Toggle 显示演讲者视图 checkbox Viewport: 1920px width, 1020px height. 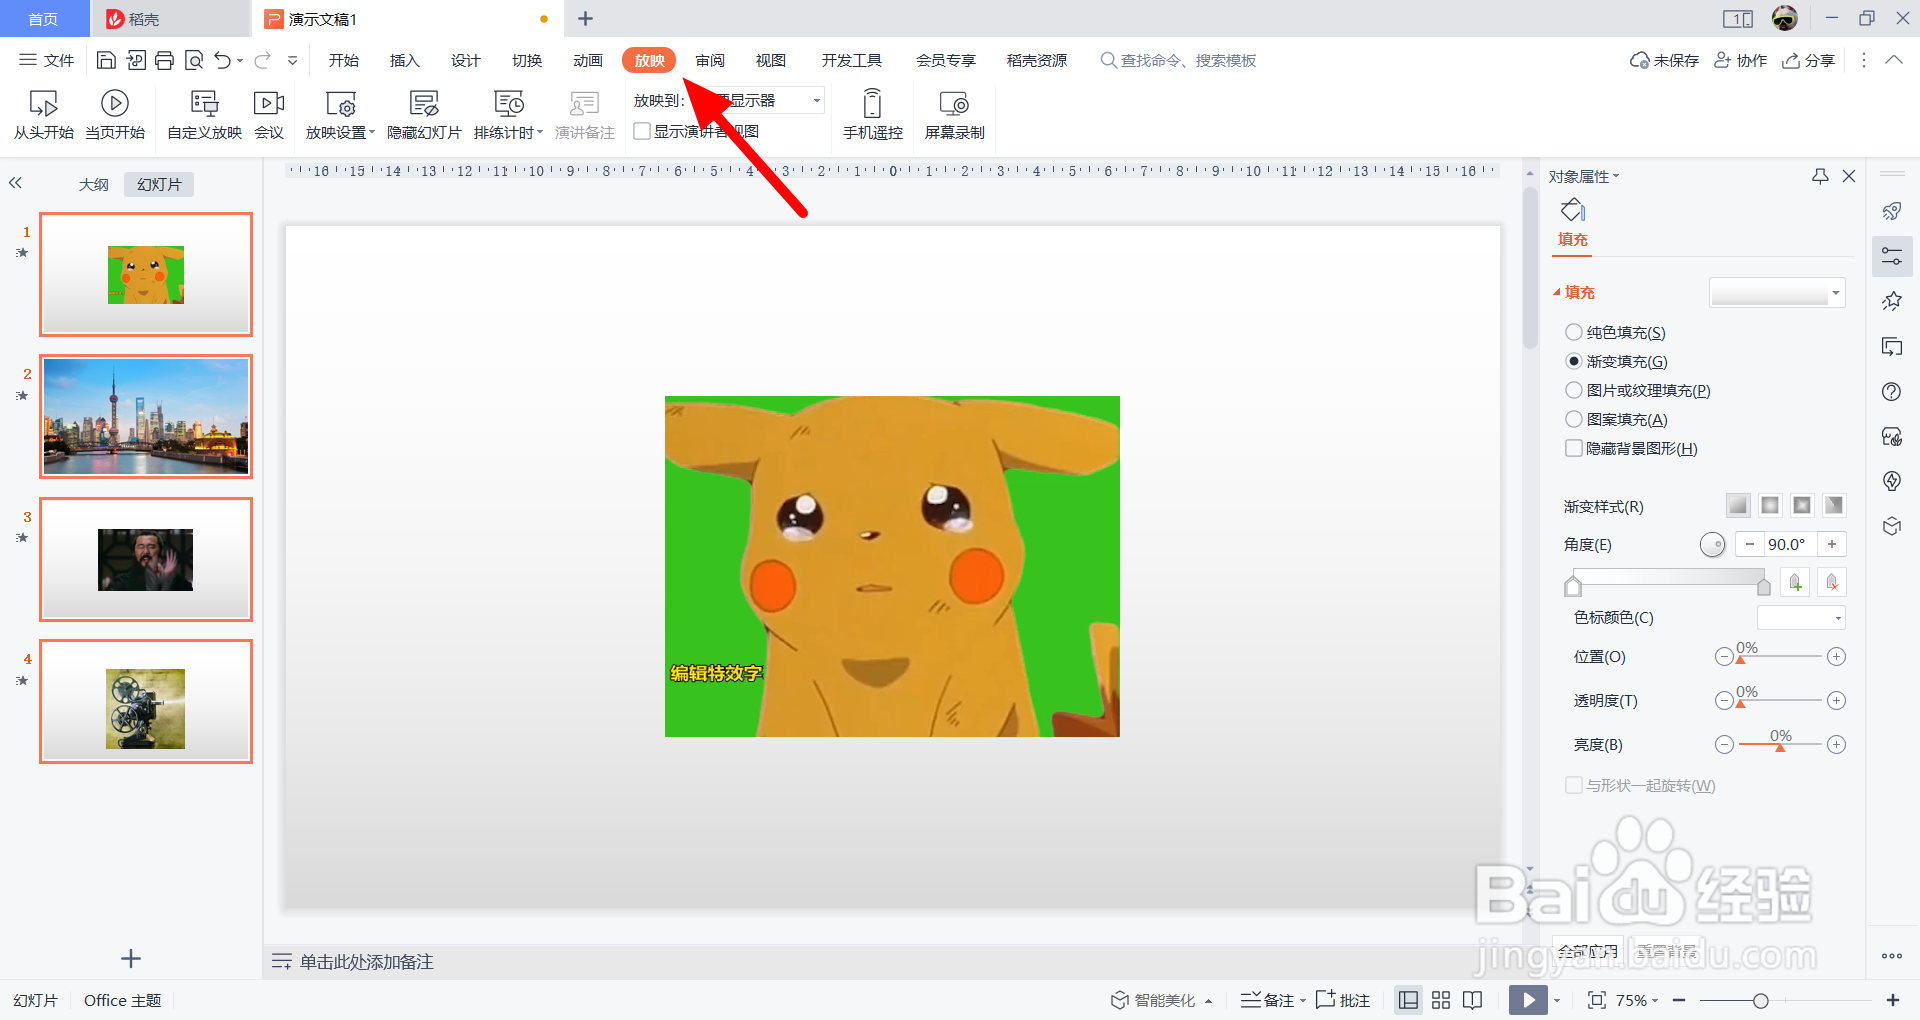[642, 131]
